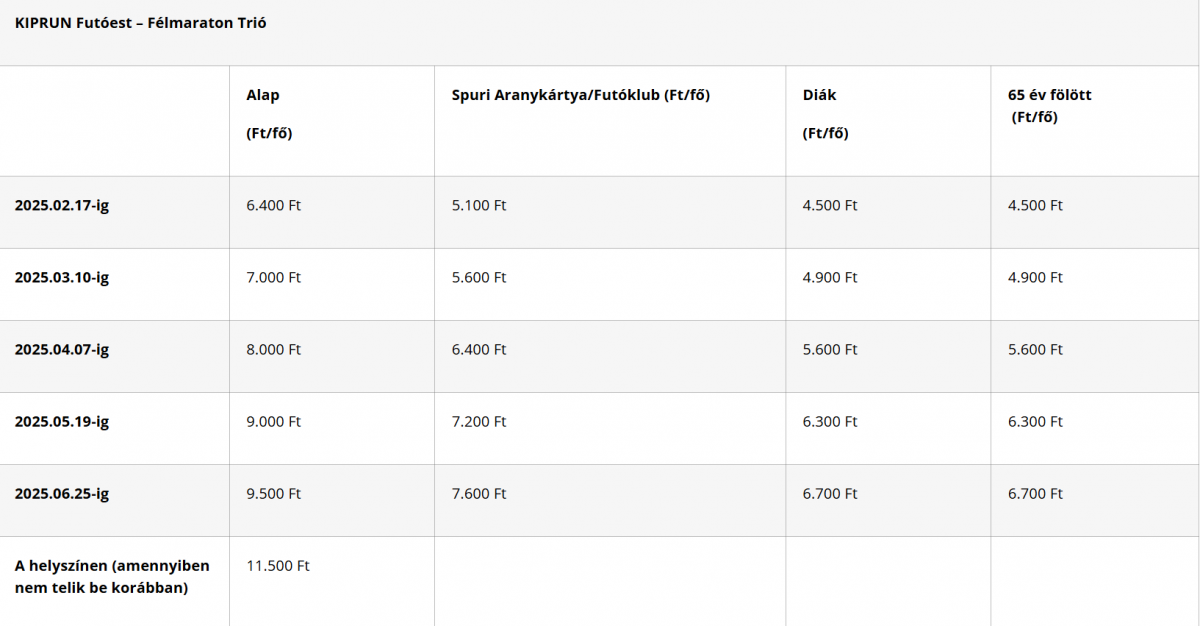Select the Alap (Ft/fő) column header
The image size is (1200, 626).
269,114
